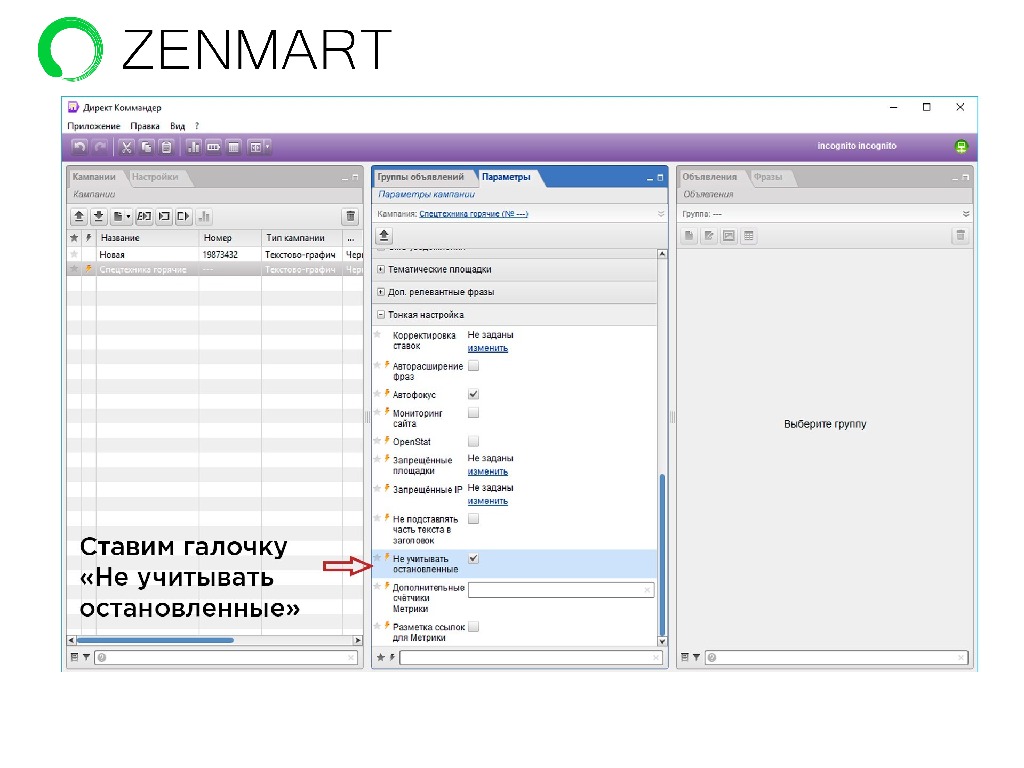Switch to the Фразы tab

pos(768,177)
